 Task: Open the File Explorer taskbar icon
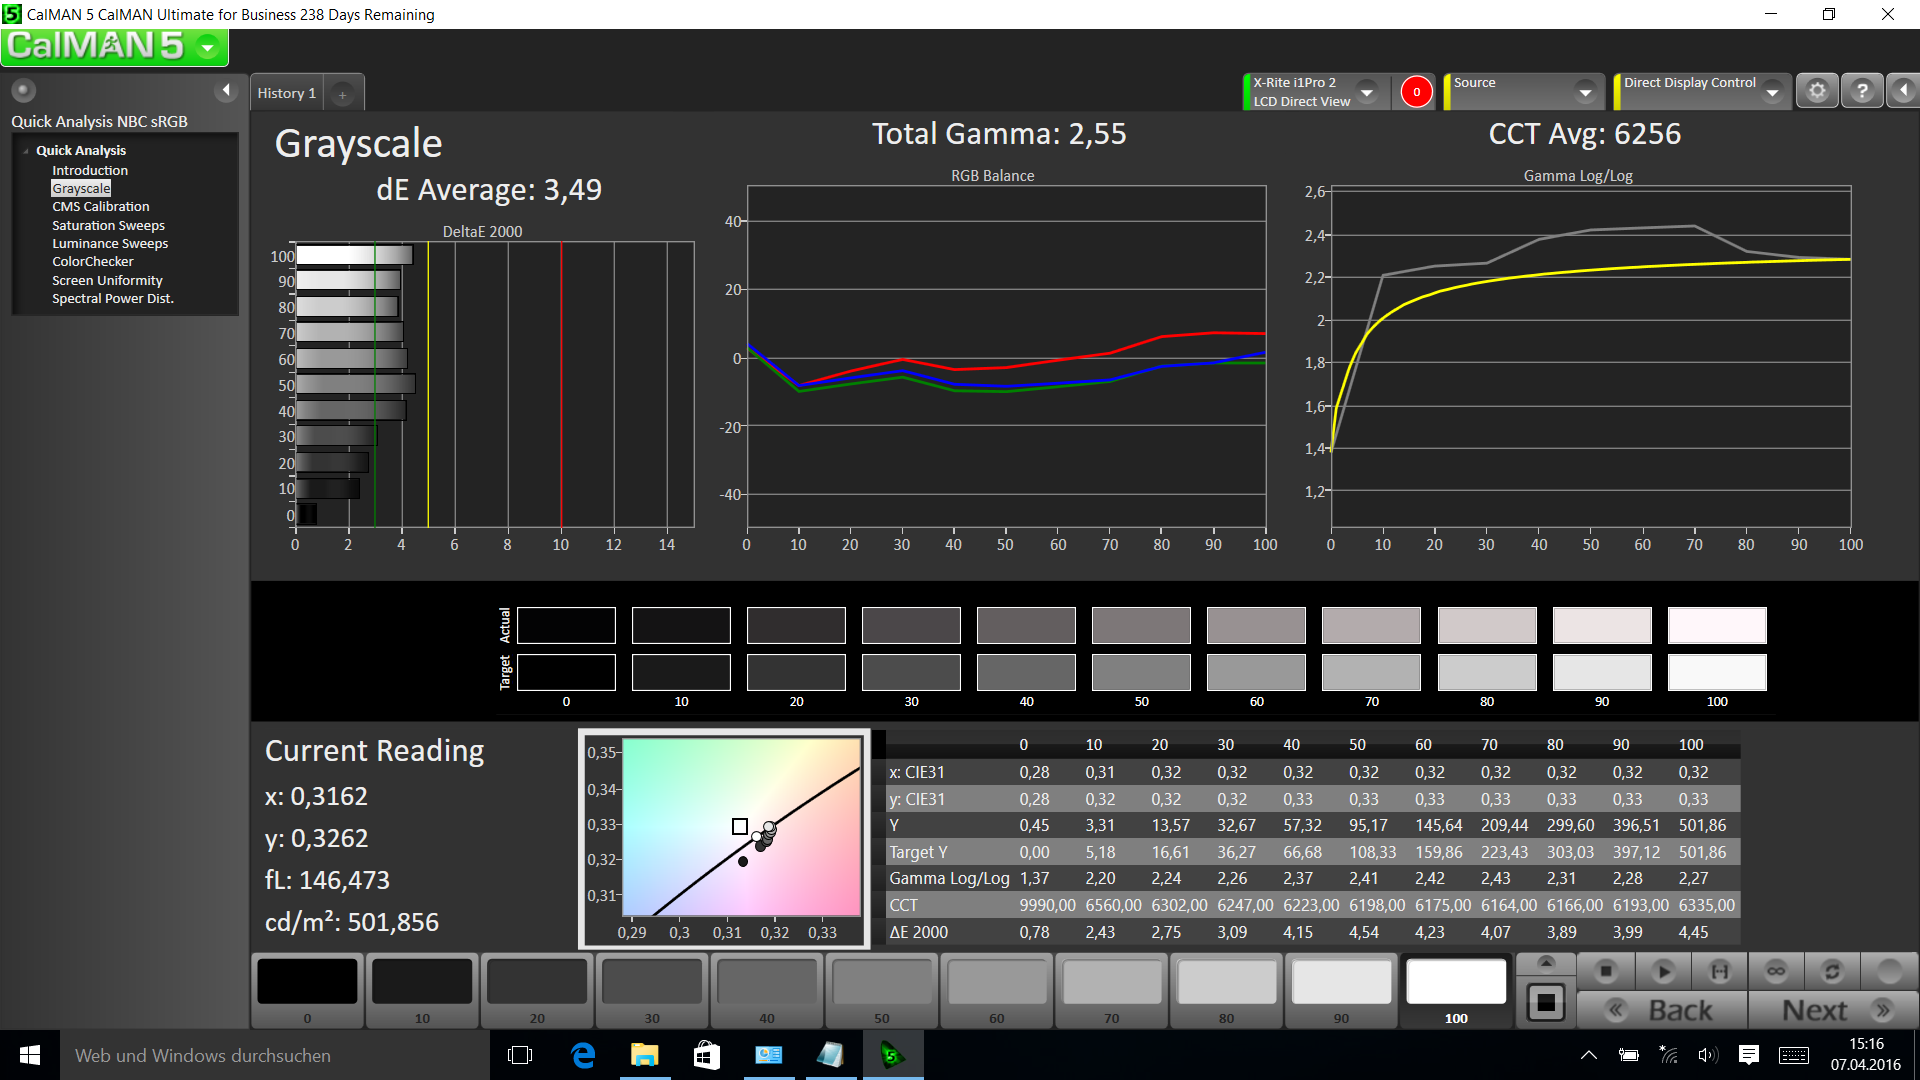pos(644,1055)
